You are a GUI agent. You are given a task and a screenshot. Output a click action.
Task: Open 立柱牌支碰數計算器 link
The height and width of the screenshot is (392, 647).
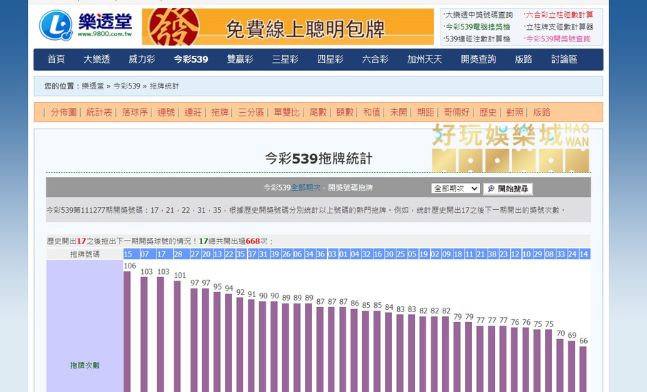tap(559, 27)
